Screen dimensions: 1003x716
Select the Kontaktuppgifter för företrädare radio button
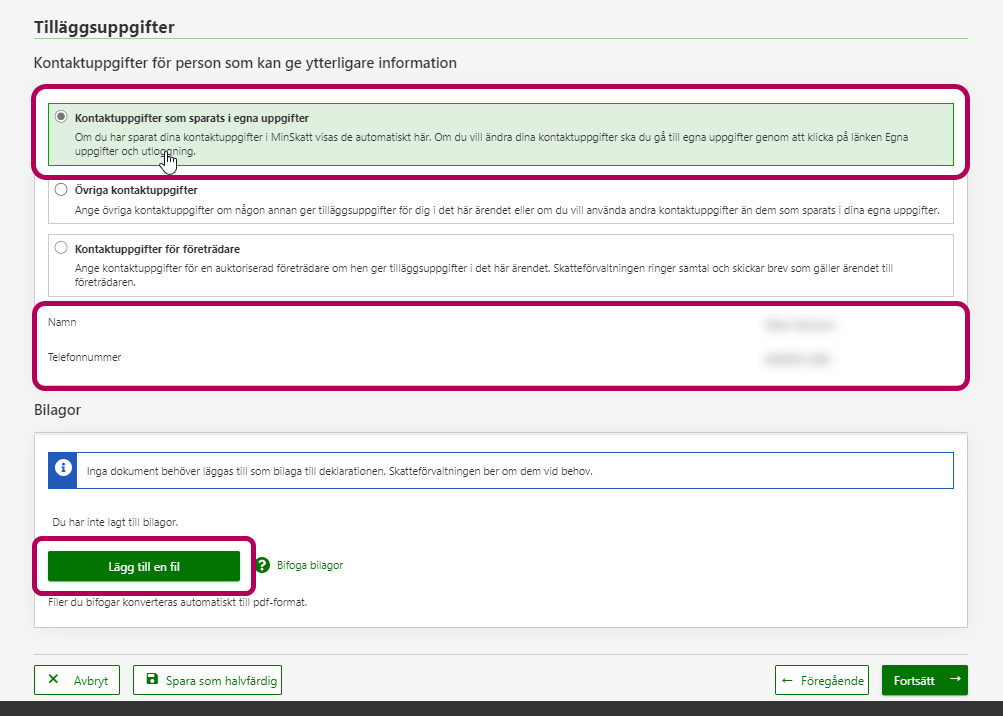62,248
